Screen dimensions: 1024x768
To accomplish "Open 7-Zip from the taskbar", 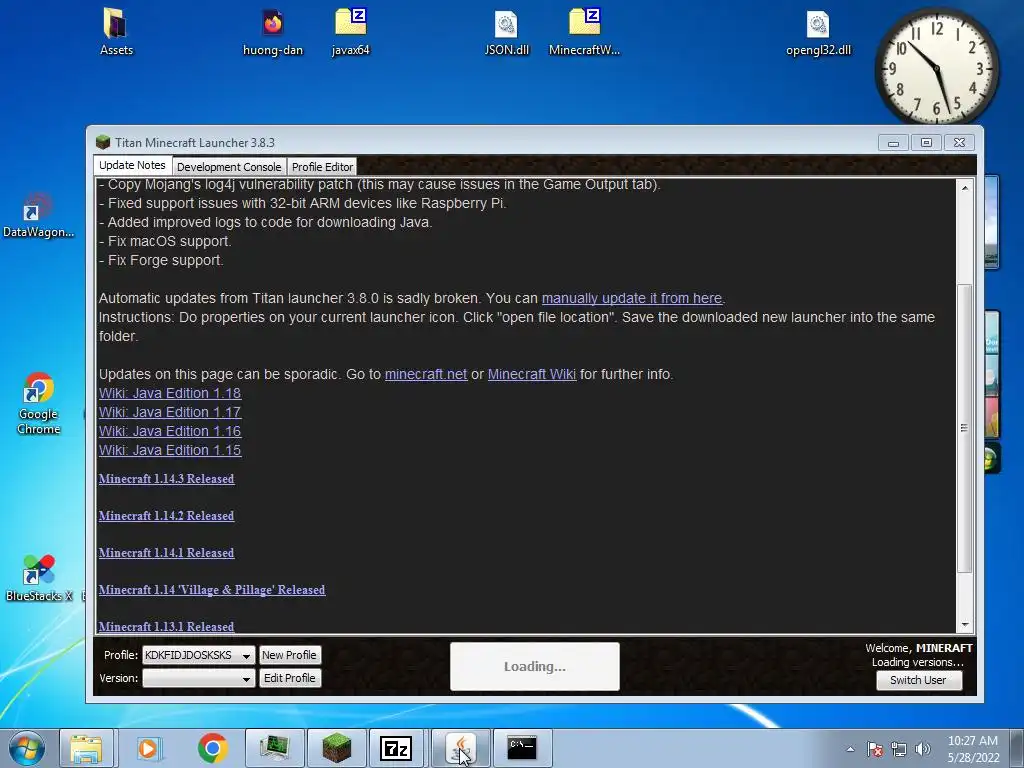I will coord(396,748).
